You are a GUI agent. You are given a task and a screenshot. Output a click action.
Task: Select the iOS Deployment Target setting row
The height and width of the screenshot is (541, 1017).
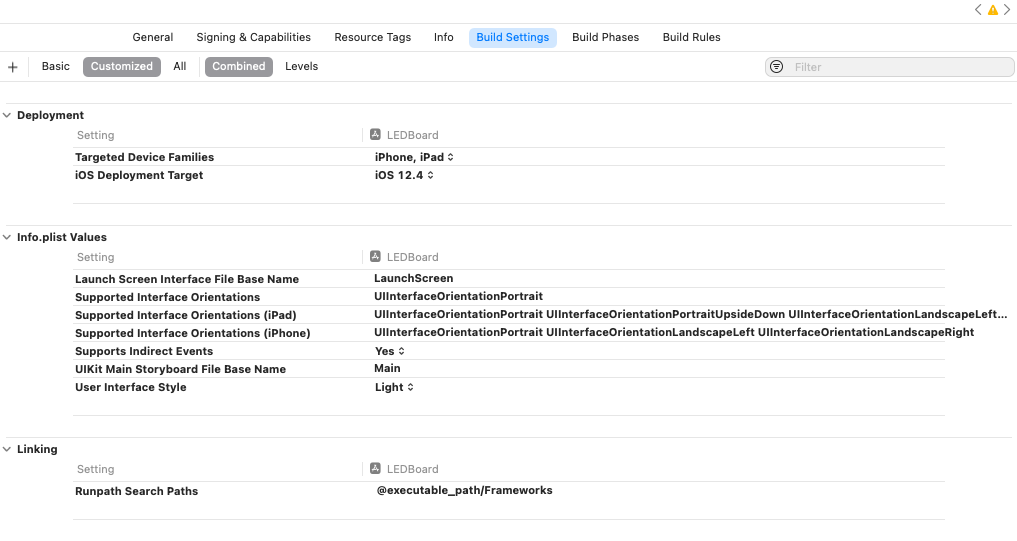coord(508,175)
